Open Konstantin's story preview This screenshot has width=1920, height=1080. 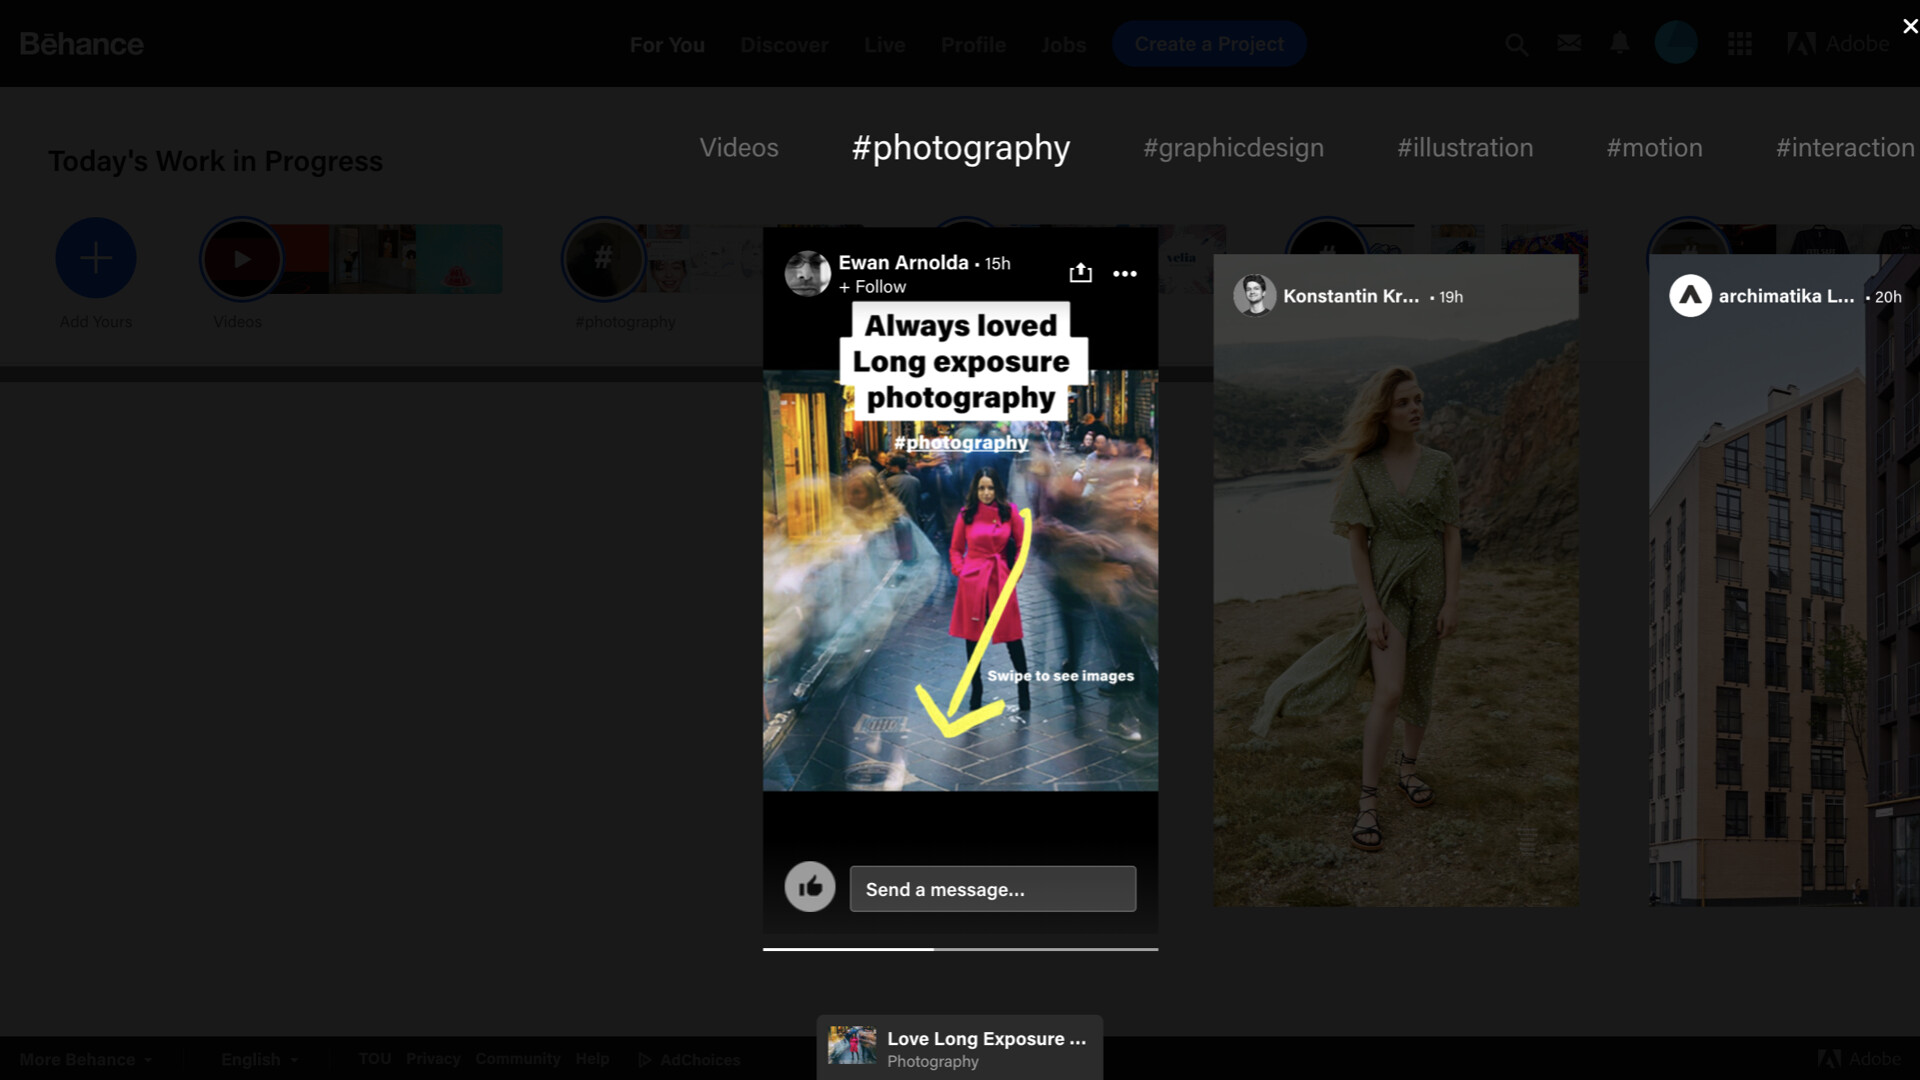[x=1395, y=580]
